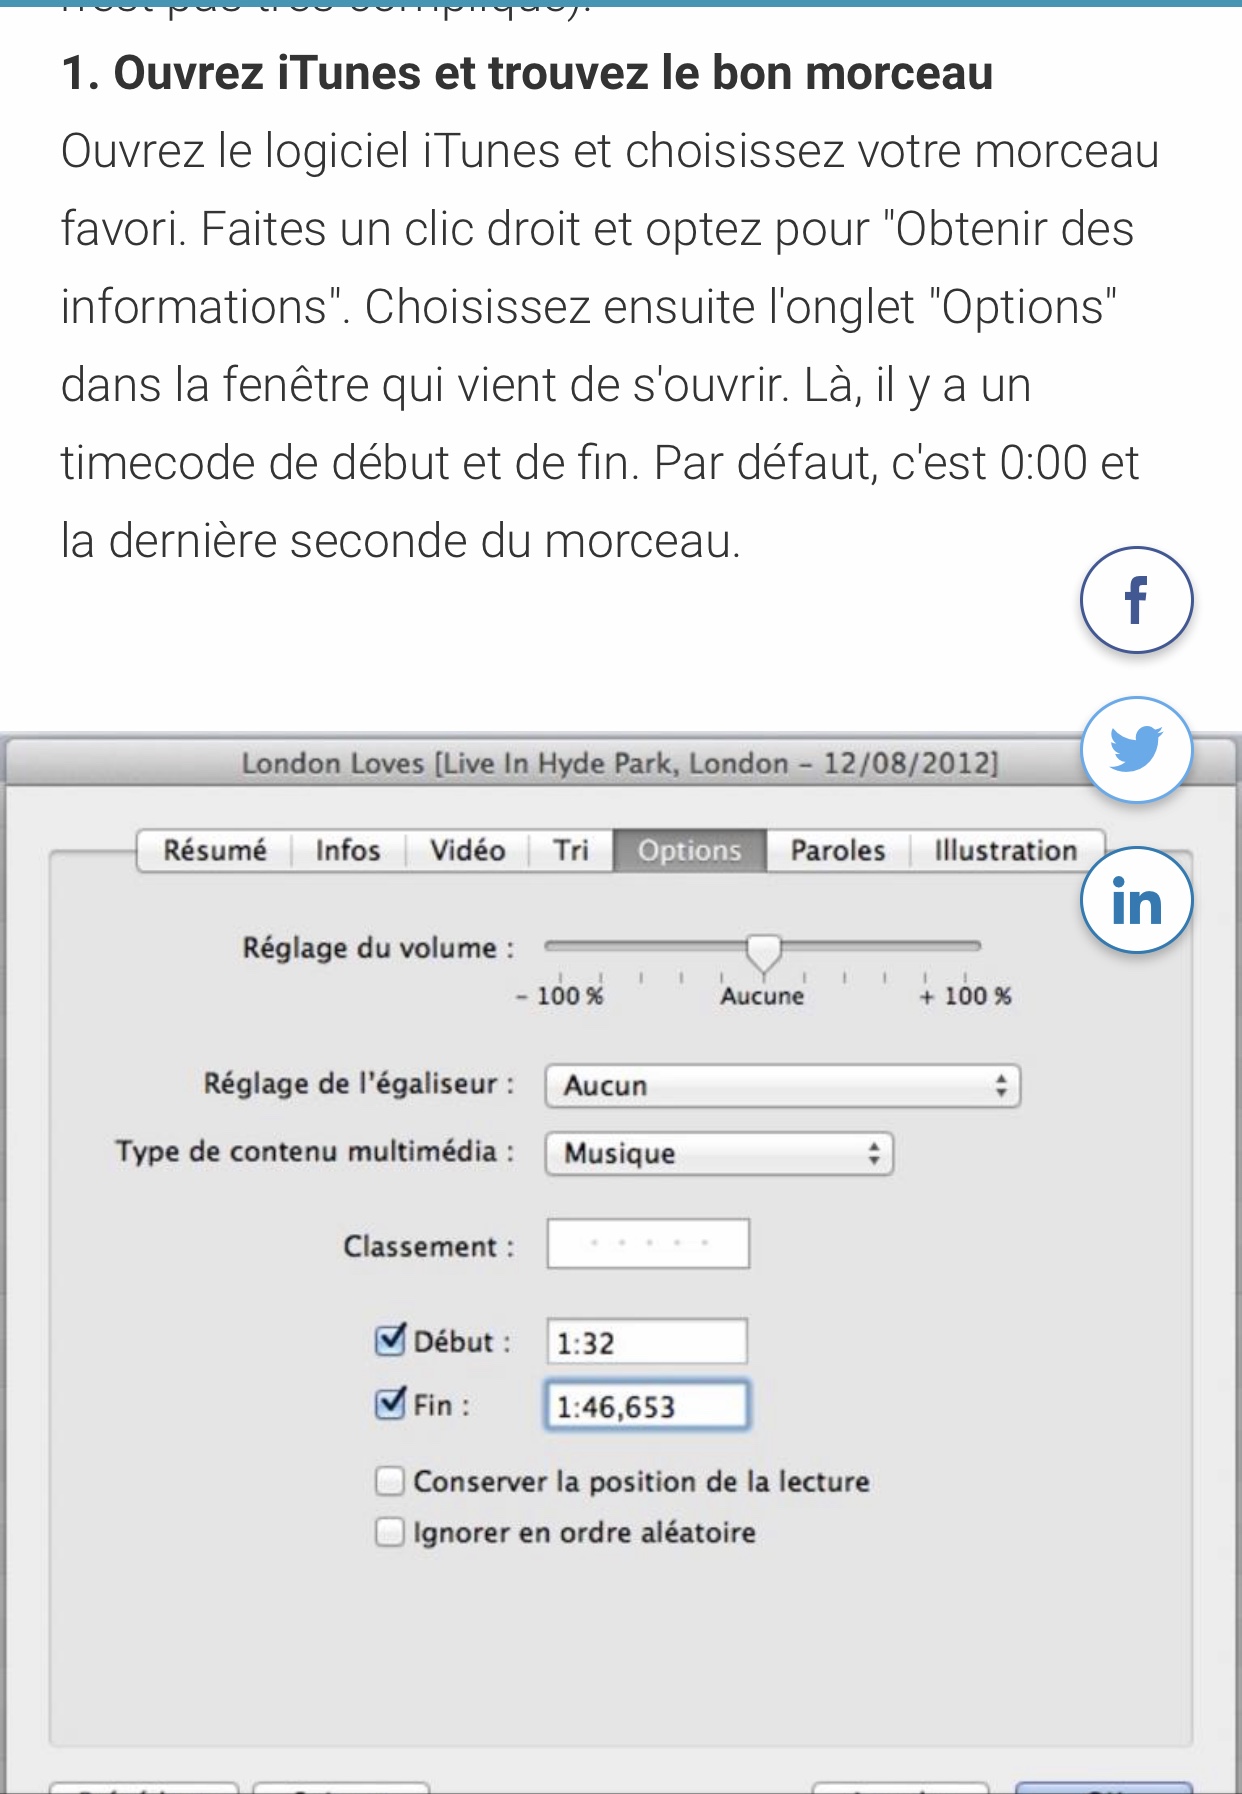Open the Infos tab
1242x1794 pixels.
click(x=348, y=851)
